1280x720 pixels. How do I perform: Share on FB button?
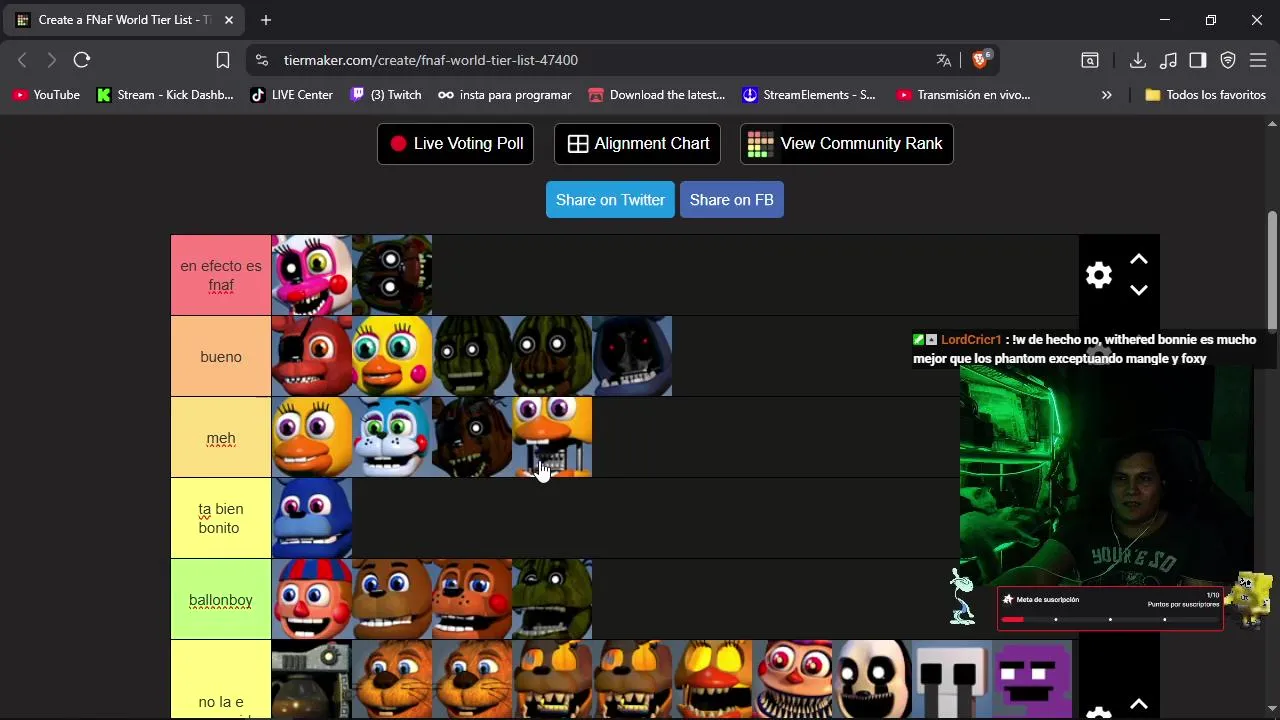[x=732, y=200]
